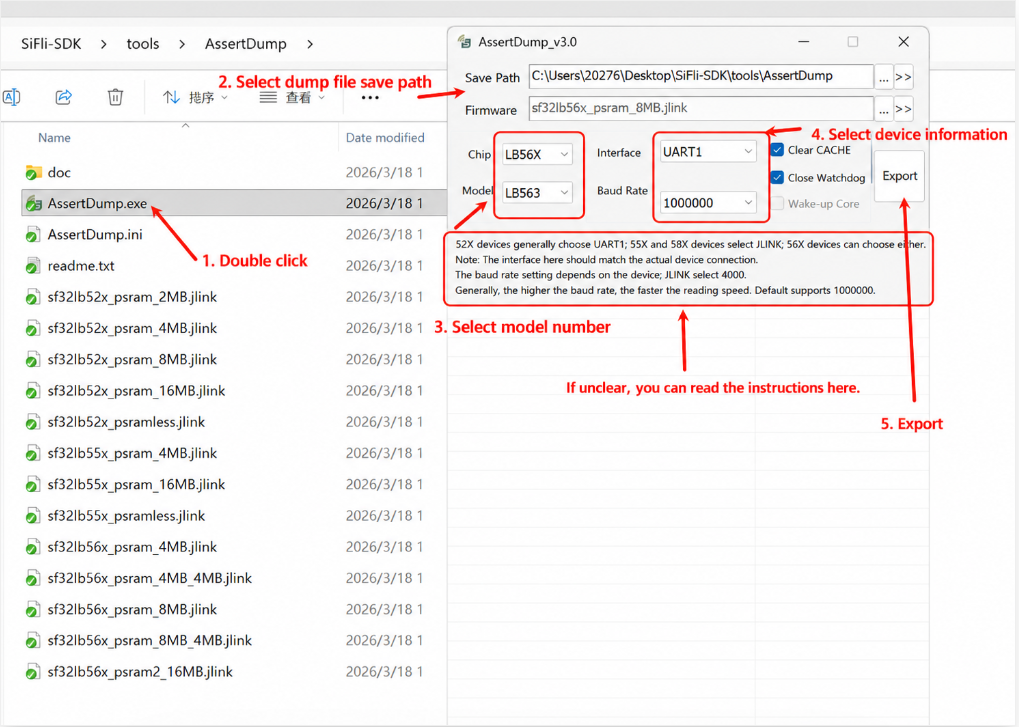
Task: Click the icon of sf32lb56x_psram_4MB.jlink
Action: coord(32,547)
